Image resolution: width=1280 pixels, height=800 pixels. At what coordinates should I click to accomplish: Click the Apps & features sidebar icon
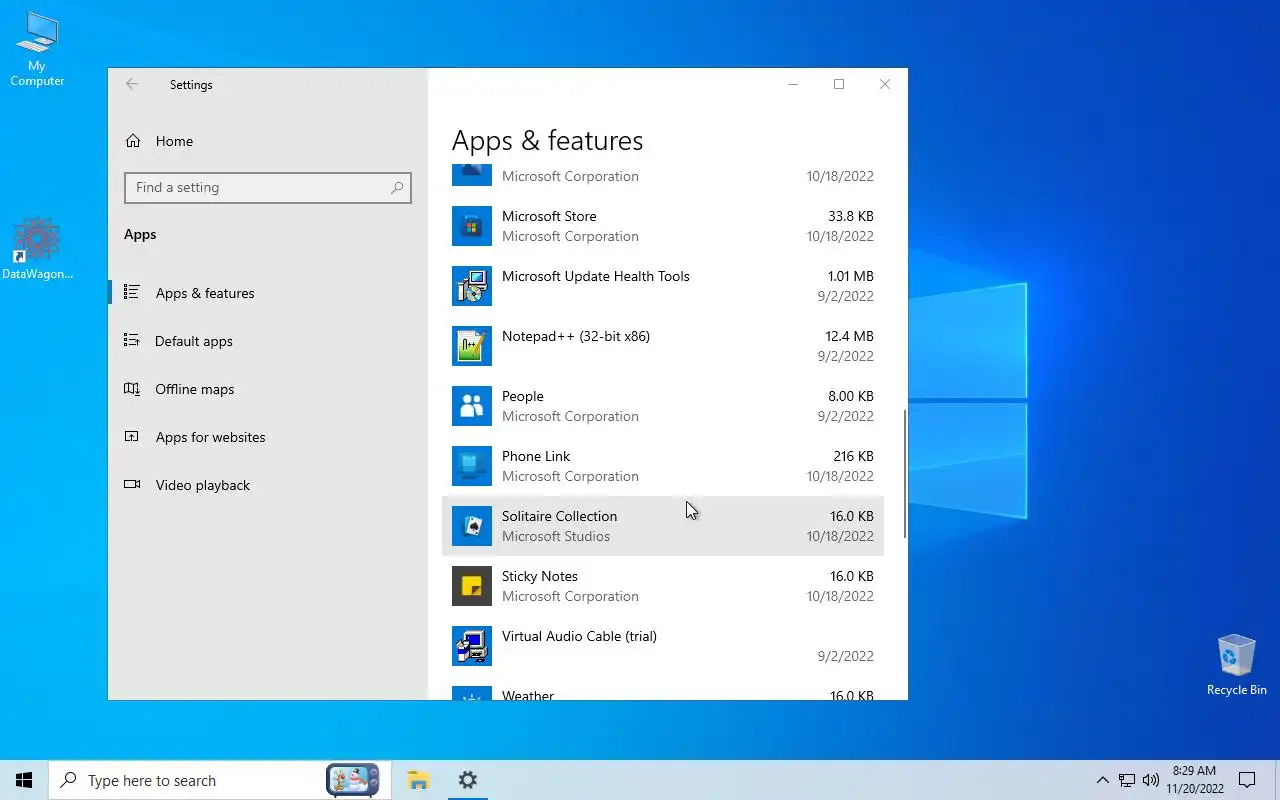click(x=132, y=292)
